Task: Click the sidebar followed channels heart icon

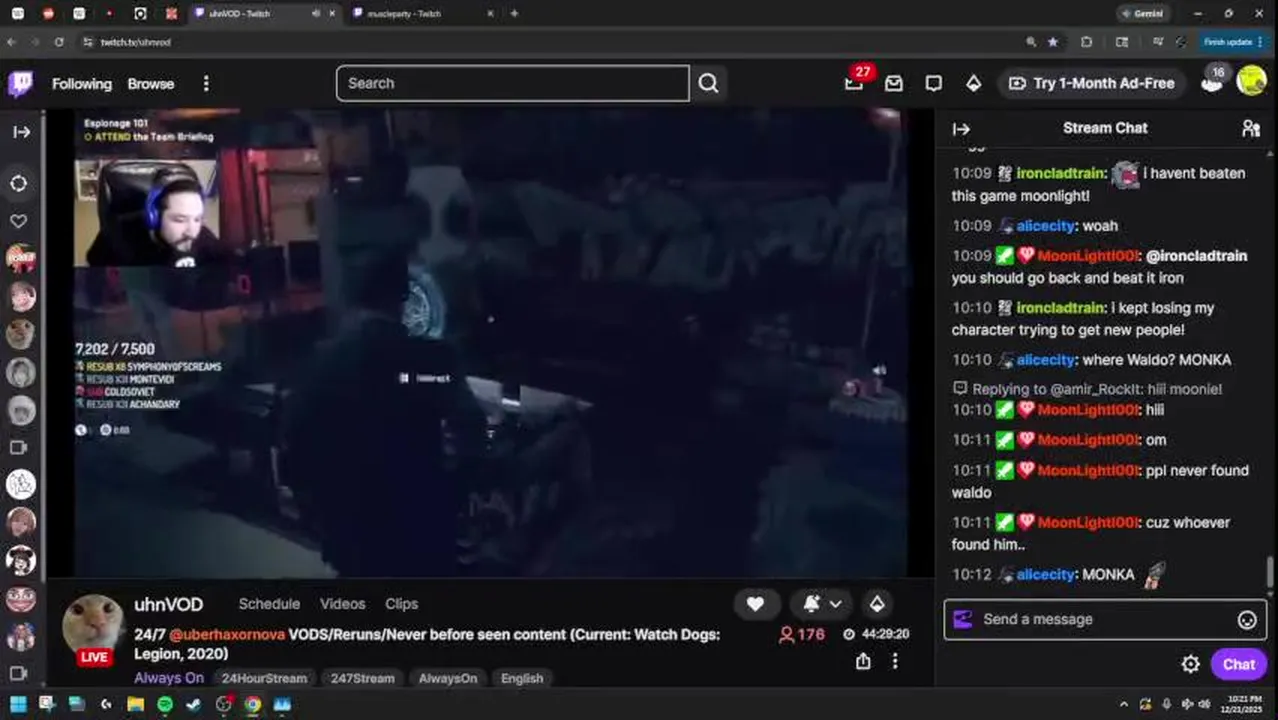Action: (19, 221)
